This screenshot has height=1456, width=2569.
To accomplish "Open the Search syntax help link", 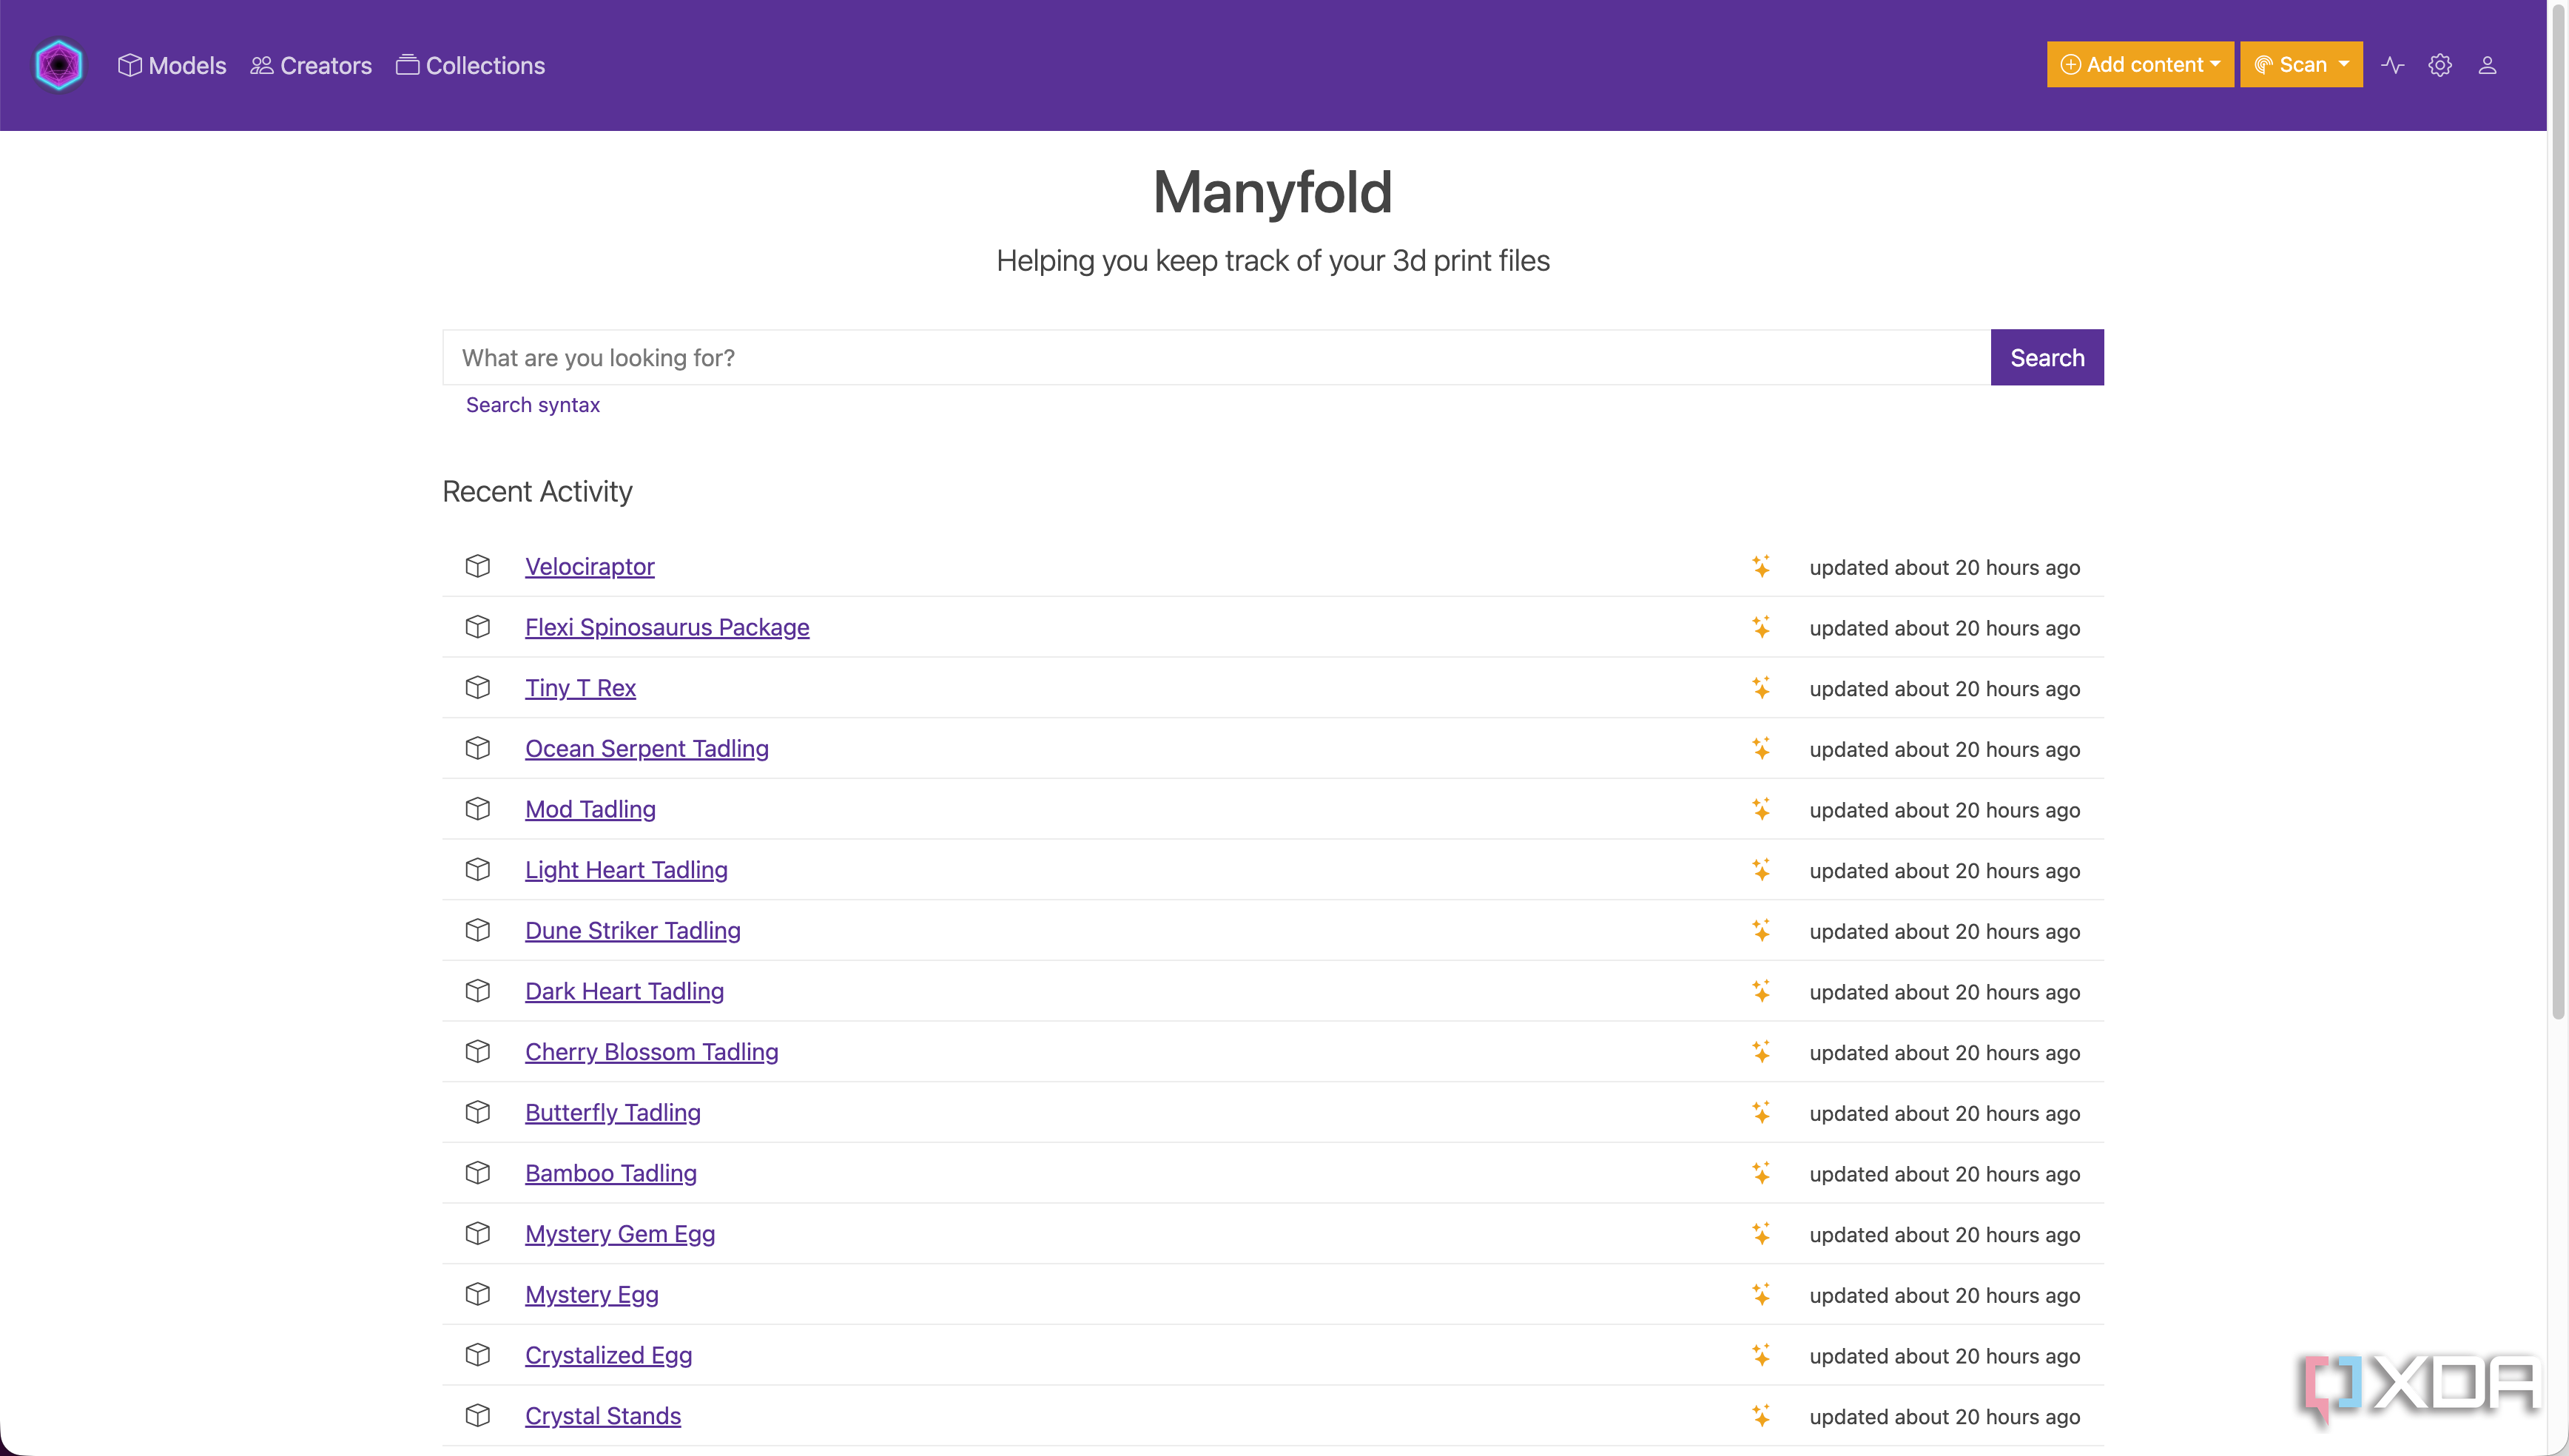I will pyautogui.click(x=533, y=405).
